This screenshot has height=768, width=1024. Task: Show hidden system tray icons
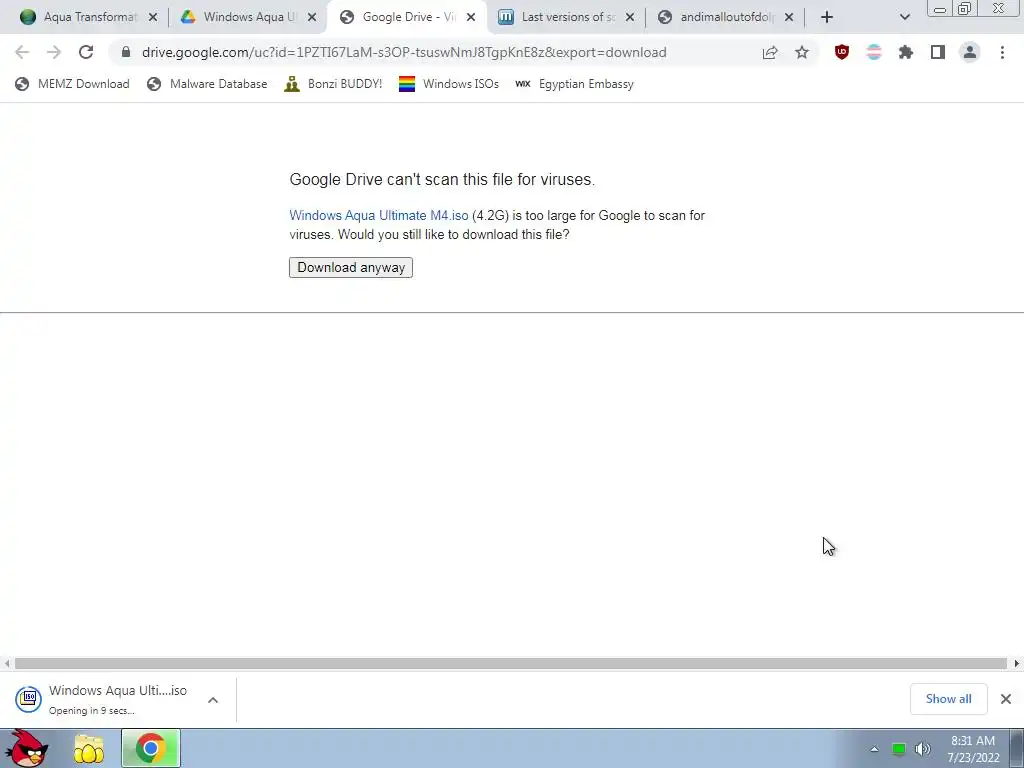click(874, 749)
